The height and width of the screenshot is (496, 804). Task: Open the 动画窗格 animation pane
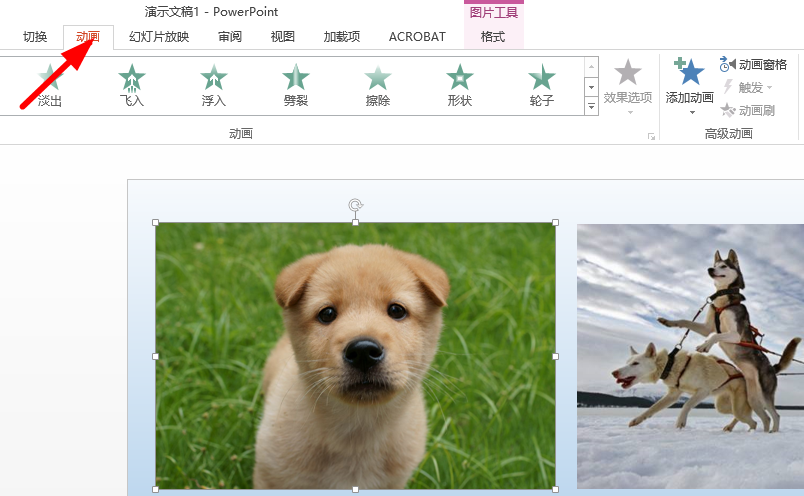[753, 65]
